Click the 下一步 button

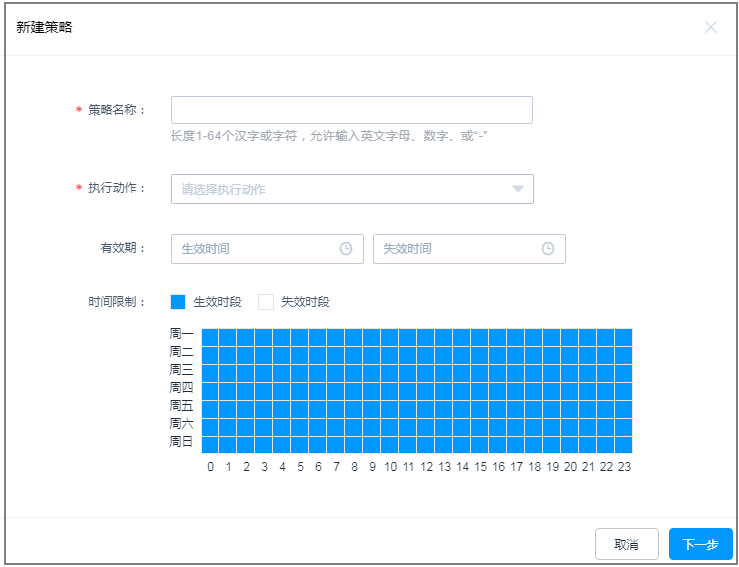[x=700, y=544]
